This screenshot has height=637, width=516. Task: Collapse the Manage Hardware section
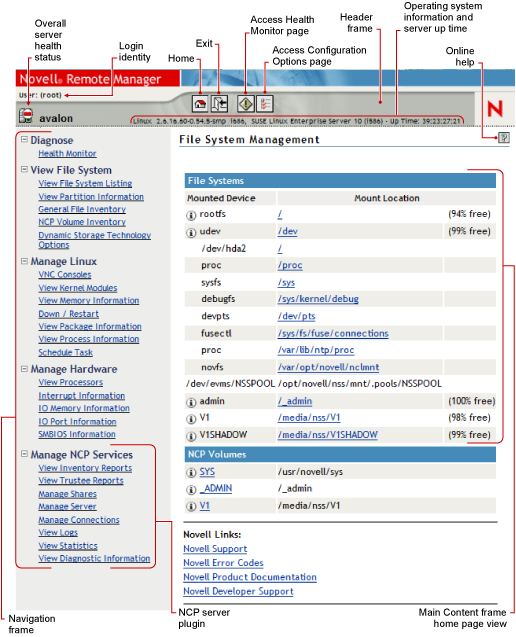point(24,368)
